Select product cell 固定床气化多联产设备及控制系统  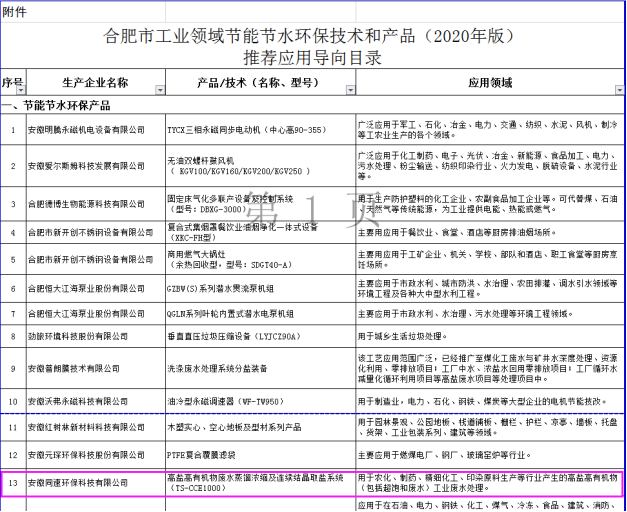261,204
